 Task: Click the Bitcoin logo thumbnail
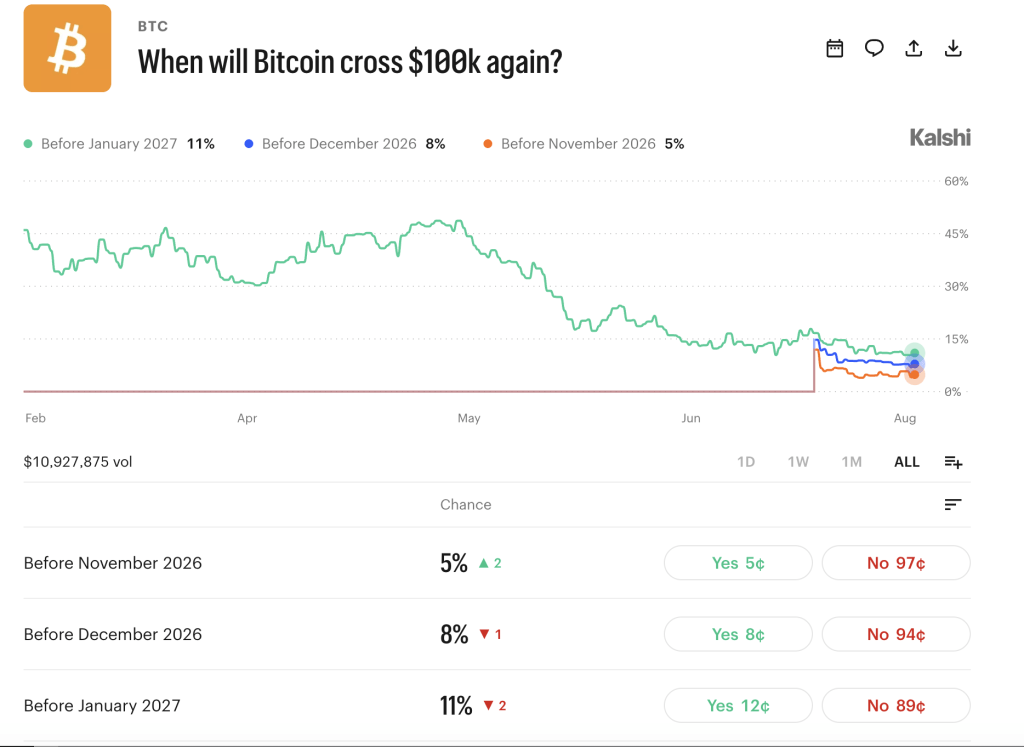coord(67,48)
